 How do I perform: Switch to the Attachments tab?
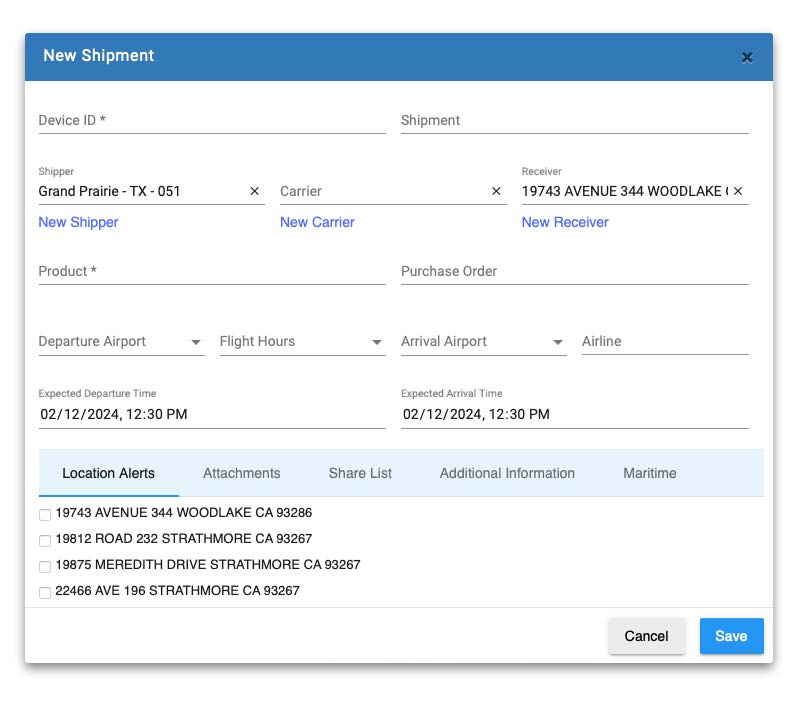click(241, 473)
